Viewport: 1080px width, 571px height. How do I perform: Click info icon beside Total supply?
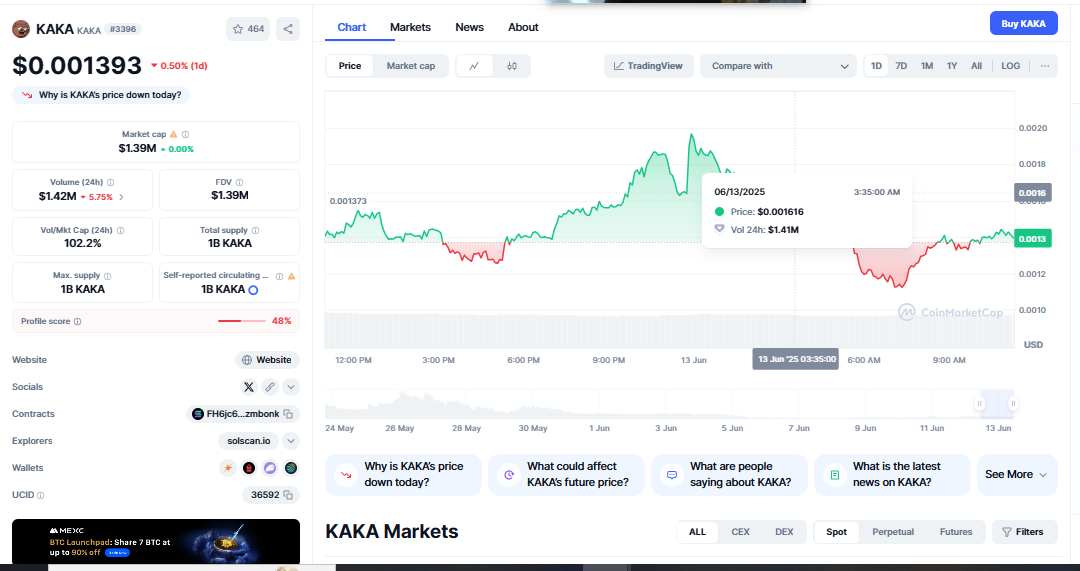pos(256,231)
